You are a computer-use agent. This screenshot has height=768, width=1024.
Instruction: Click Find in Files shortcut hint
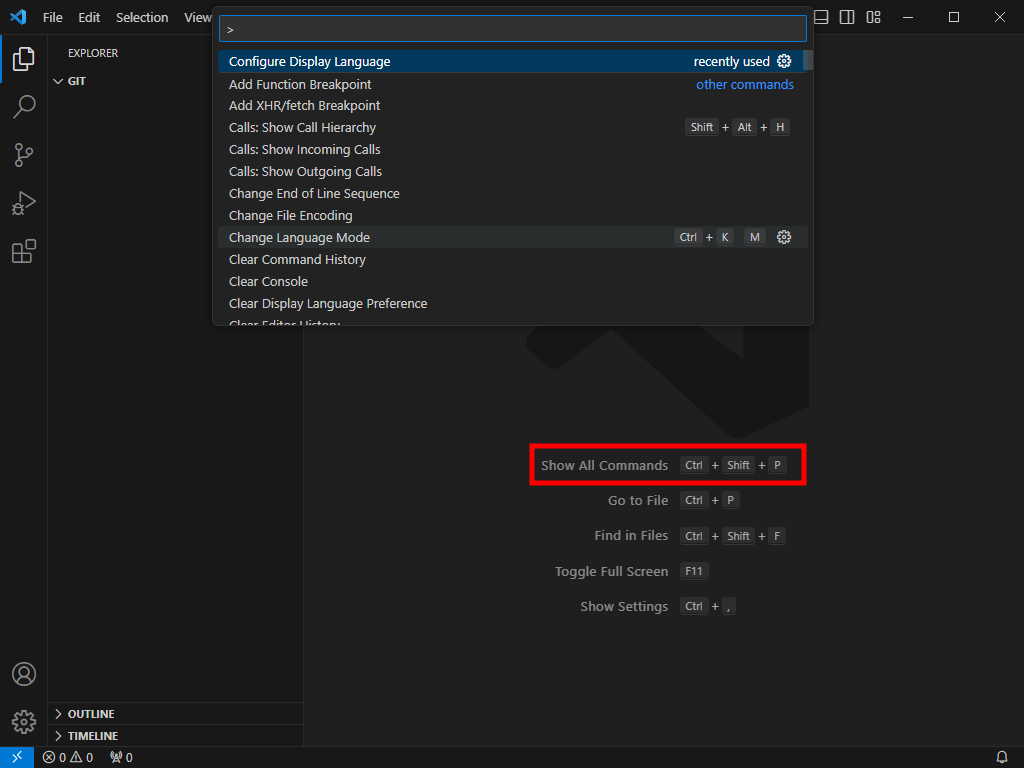(x=690, y=536)
